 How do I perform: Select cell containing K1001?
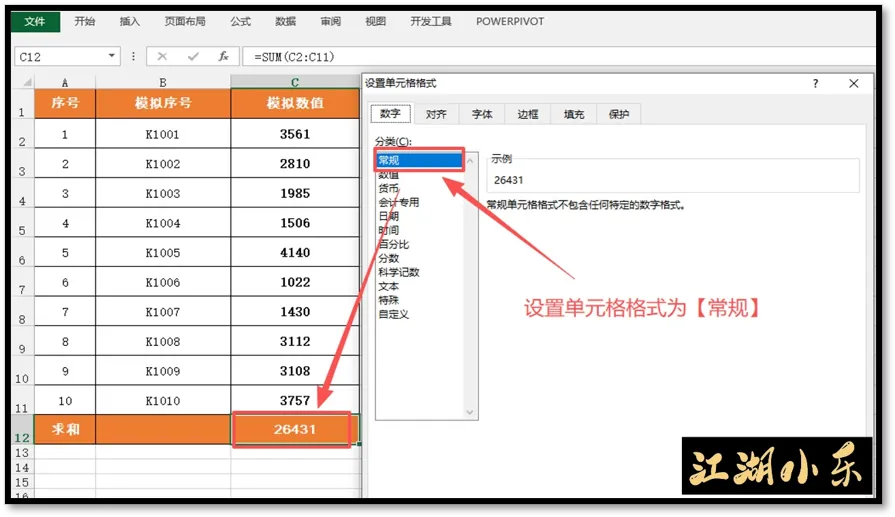[163, 134]
